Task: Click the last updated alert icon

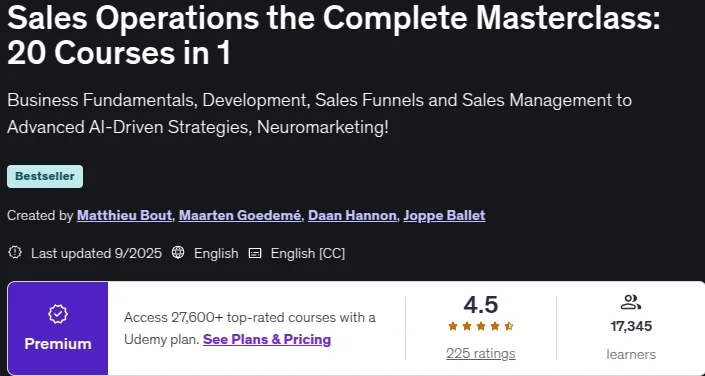Action: click(x=15, y=253)
